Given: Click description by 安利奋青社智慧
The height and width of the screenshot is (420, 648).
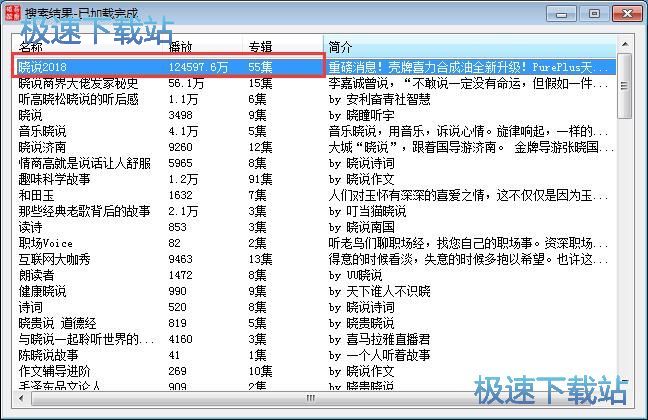Looking at the screenshot, I should pyautogui.click(x=379, y=99).
